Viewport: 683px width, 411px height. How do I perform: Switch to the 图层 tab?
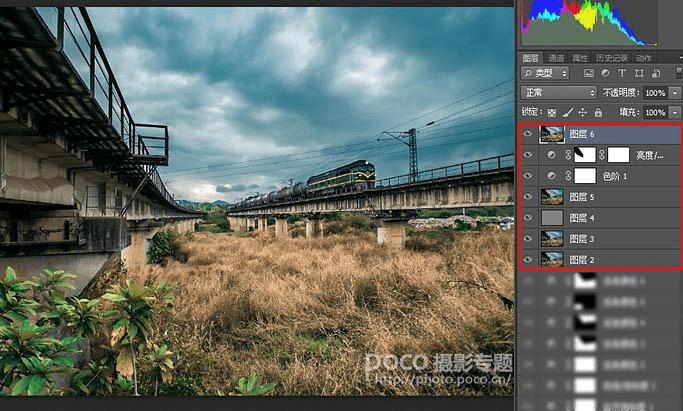531,58
